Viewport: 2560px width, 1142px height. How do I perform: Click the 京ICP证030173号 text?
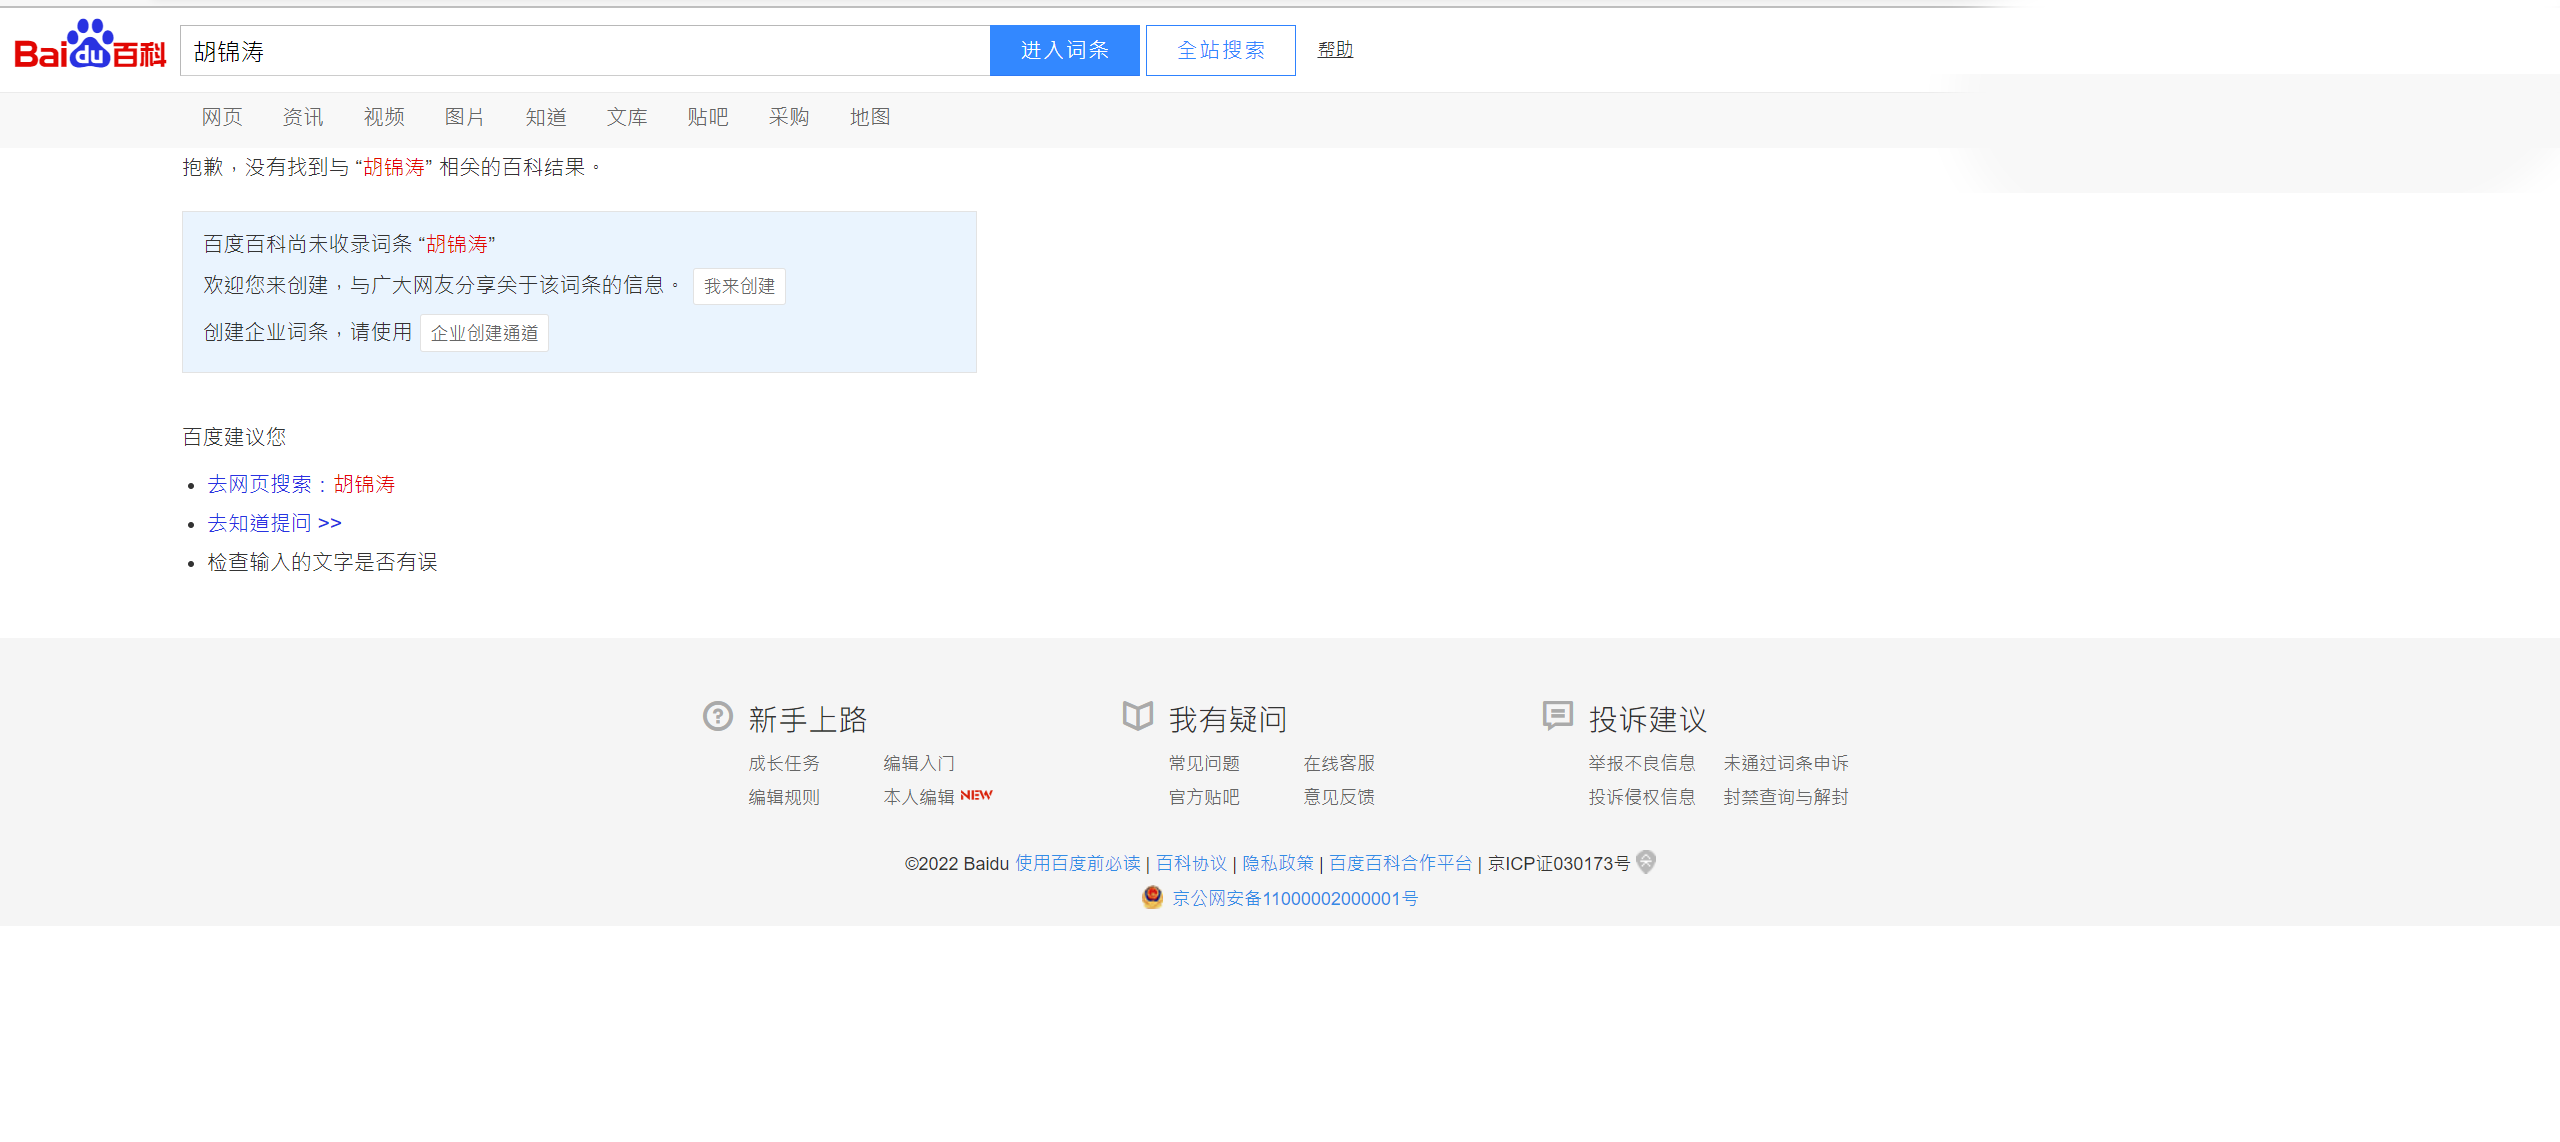click(x=1559, y=864)
